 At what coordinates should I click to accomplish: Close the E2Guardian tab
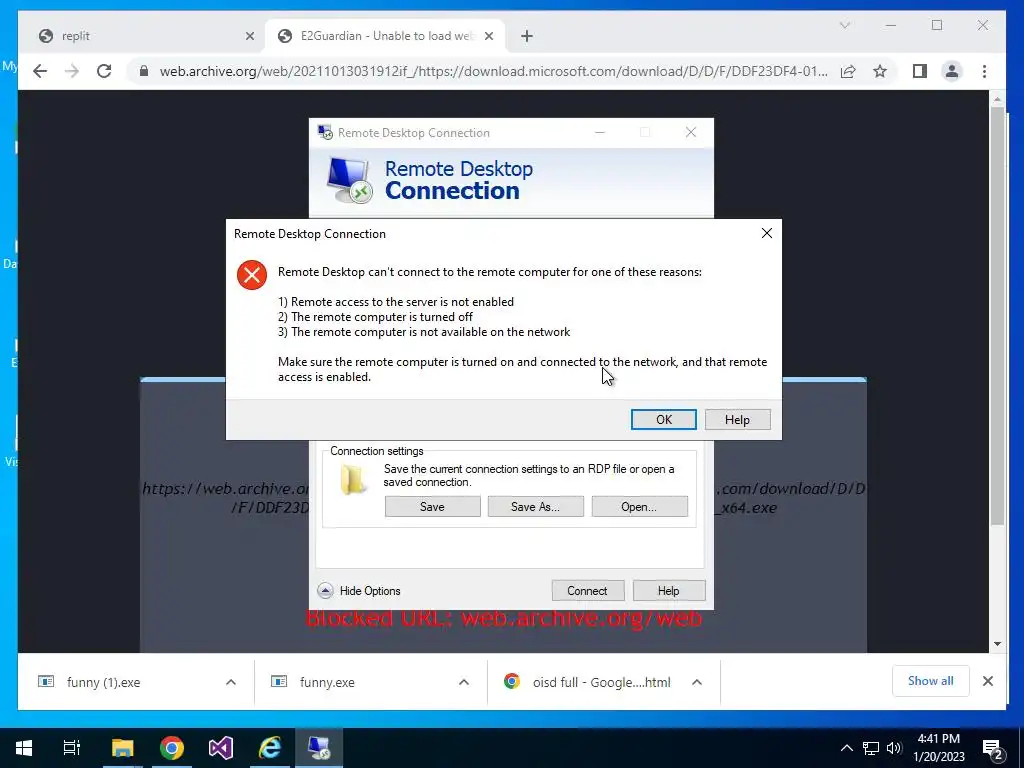[x=488, y=36]
